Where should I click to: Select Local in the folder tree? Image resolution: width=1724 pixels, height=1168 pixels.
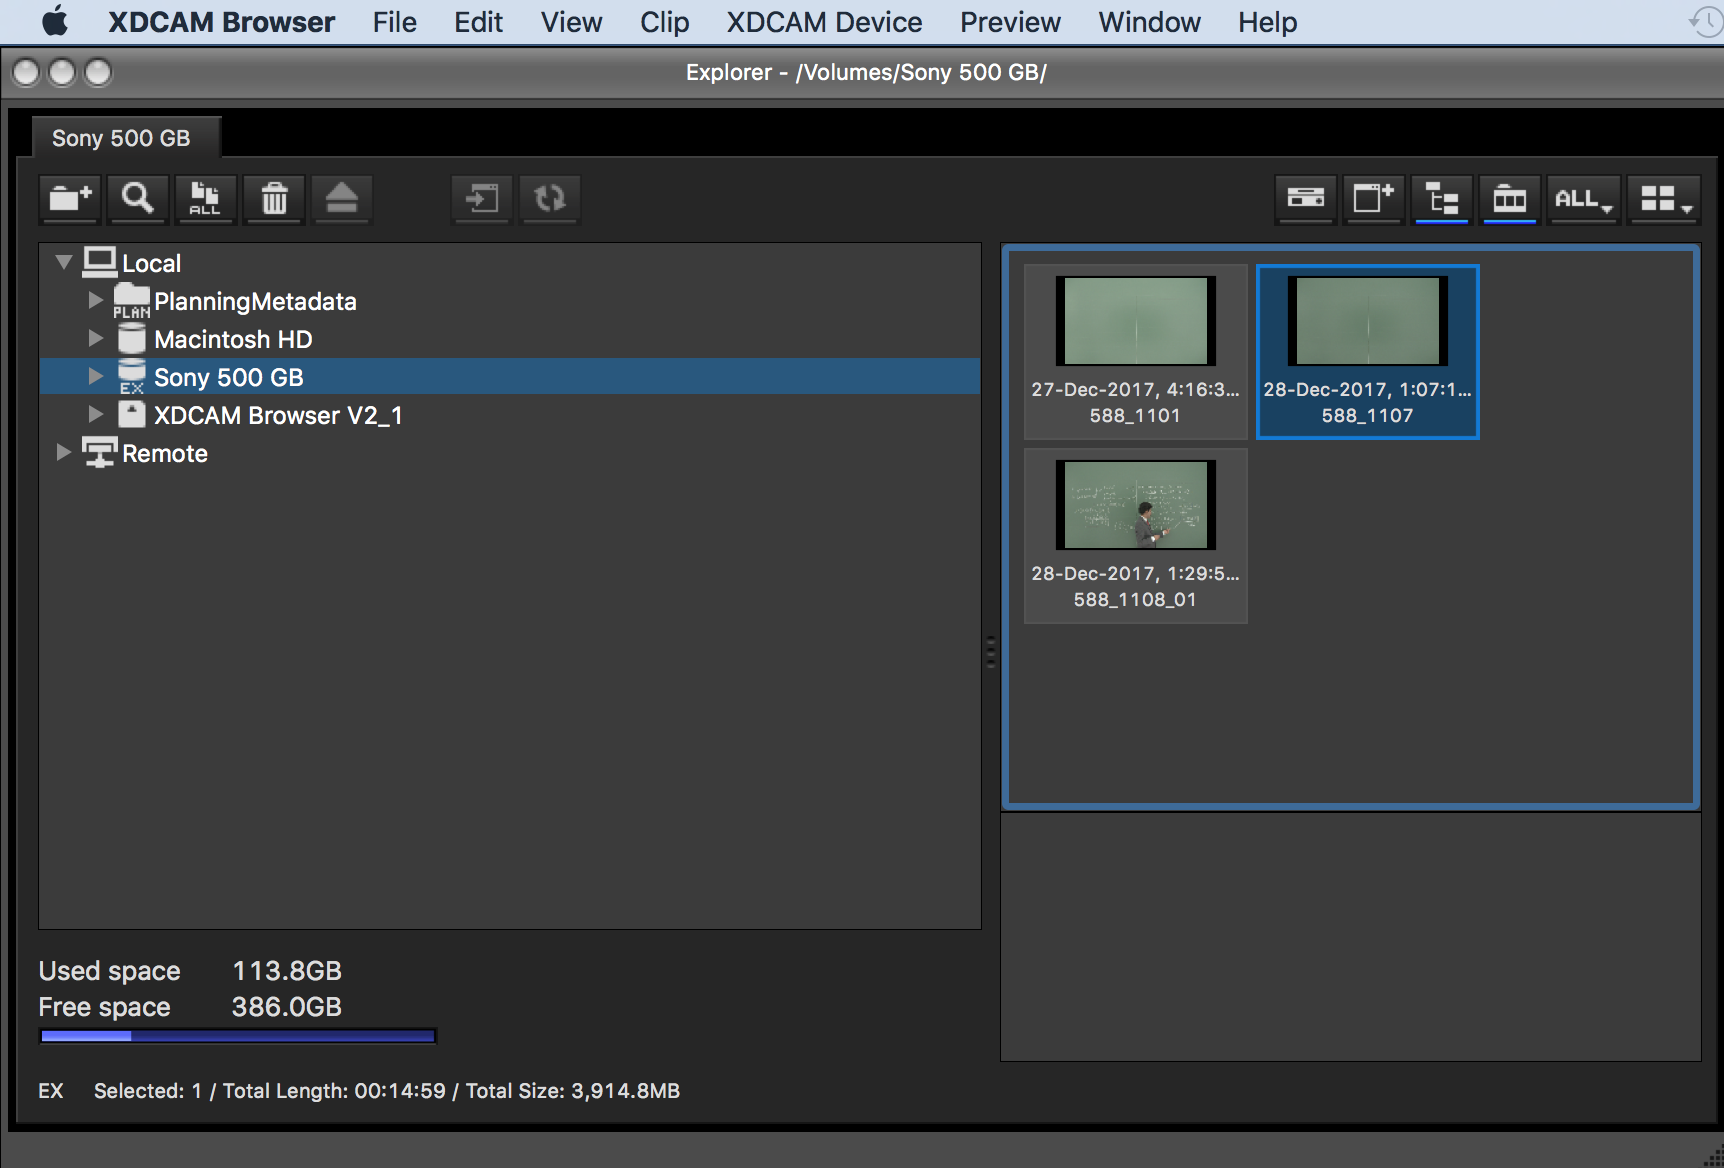click(151, 263)
